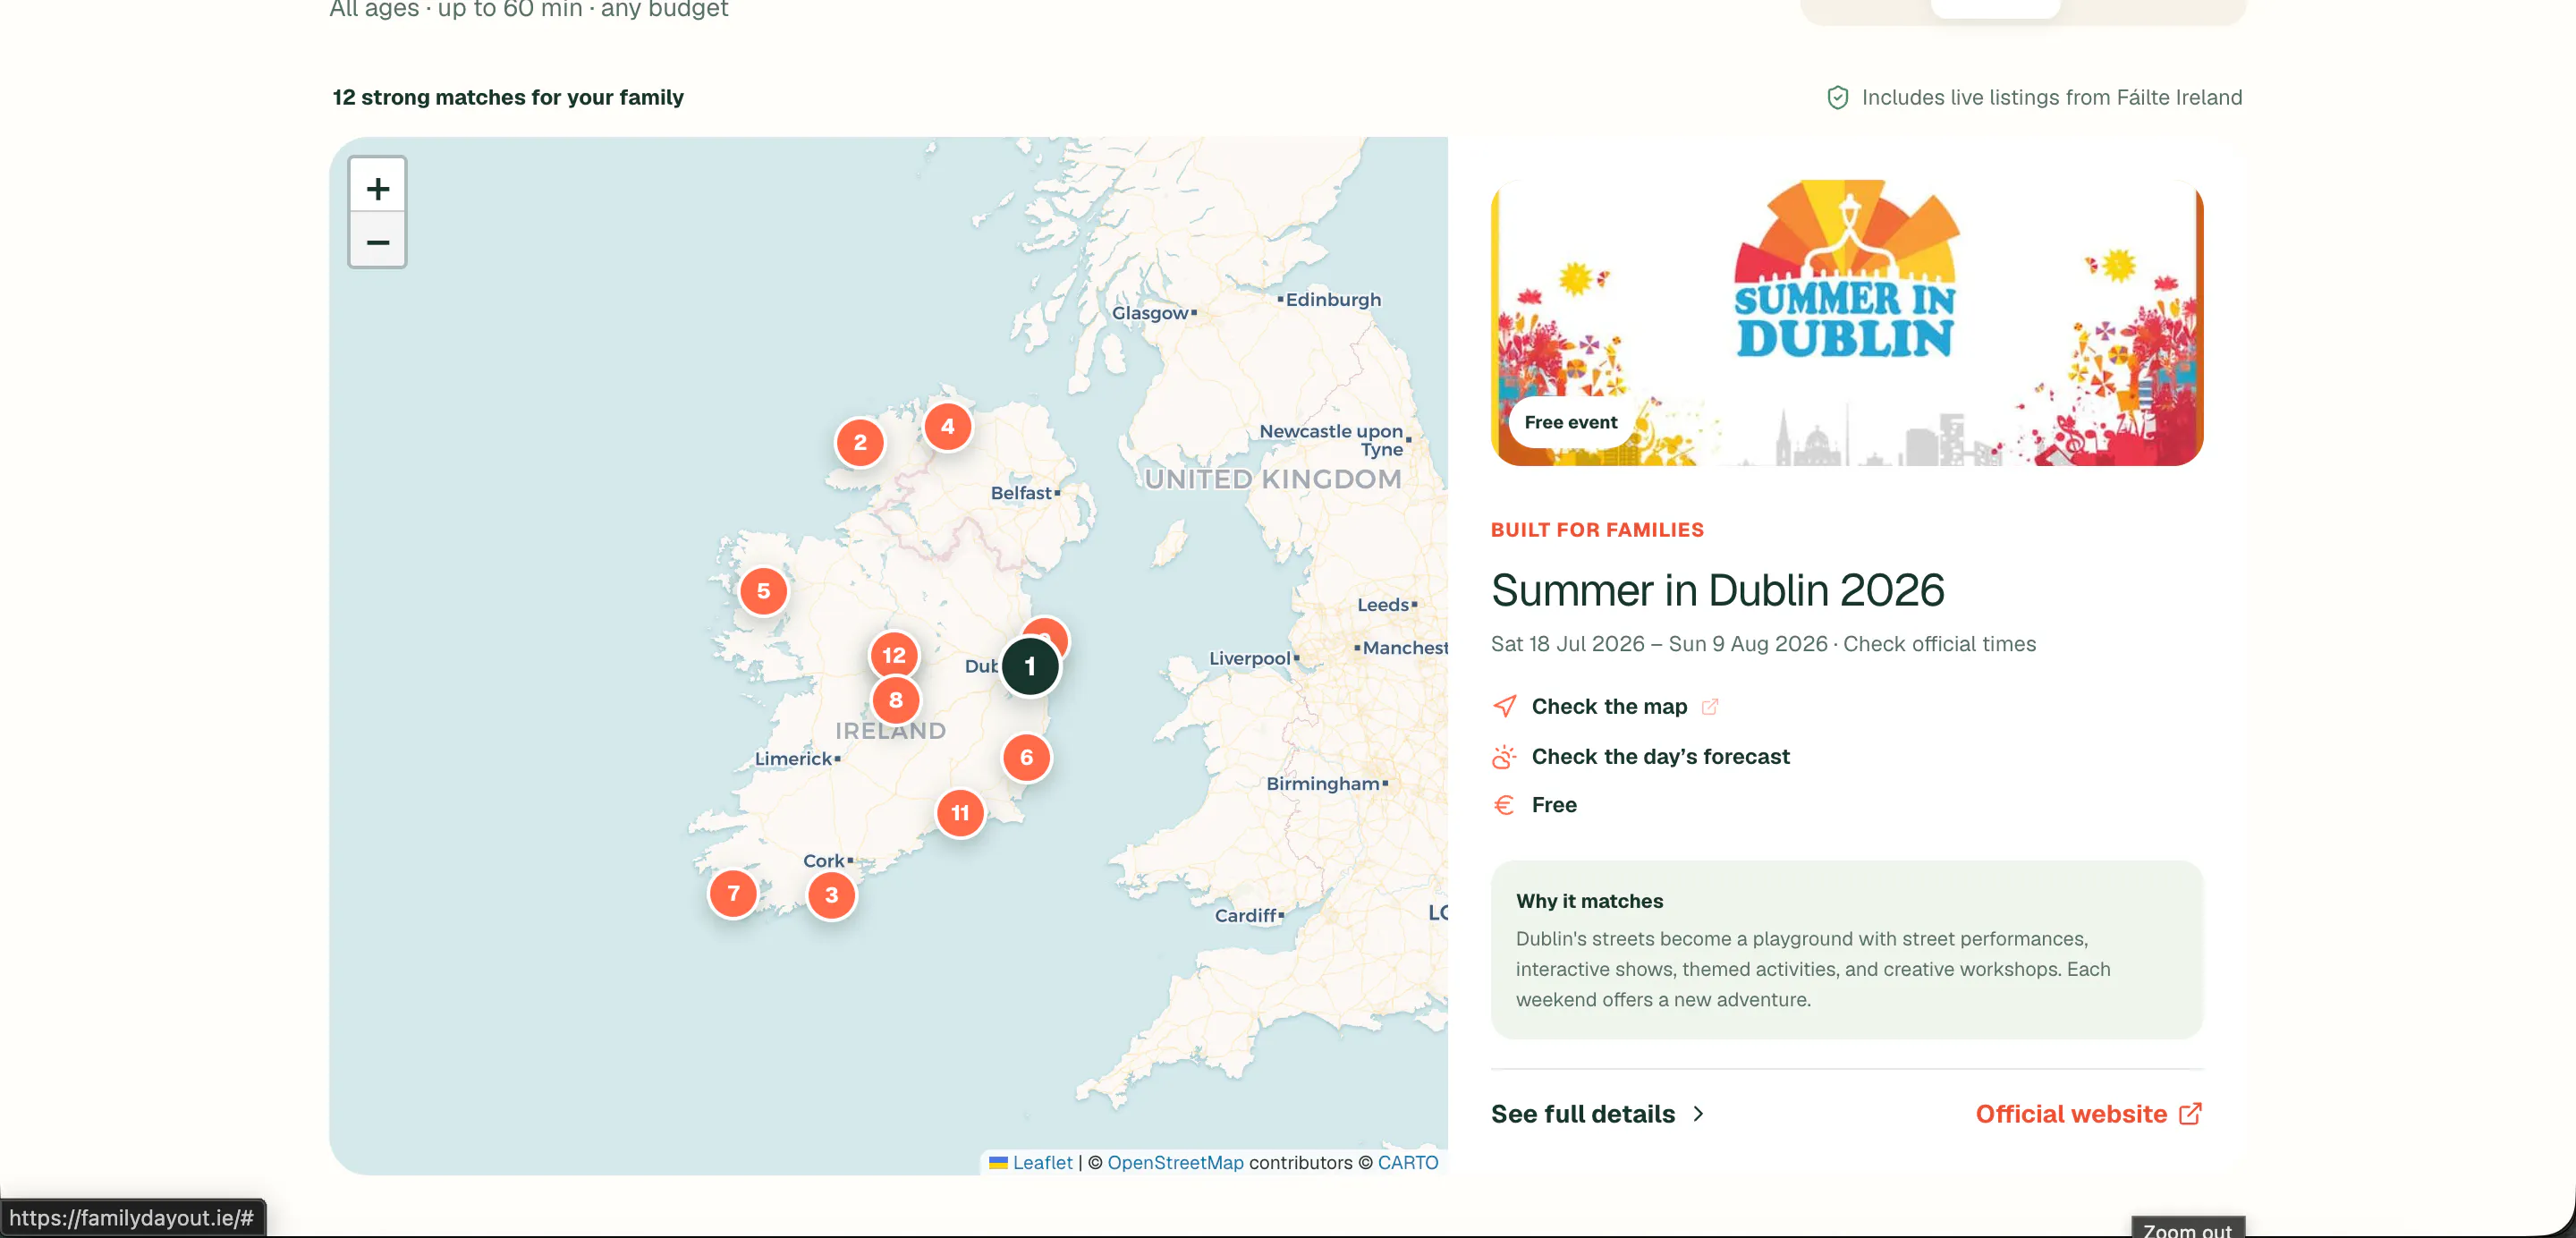Click the All ages filter summary text

[529, 9]
